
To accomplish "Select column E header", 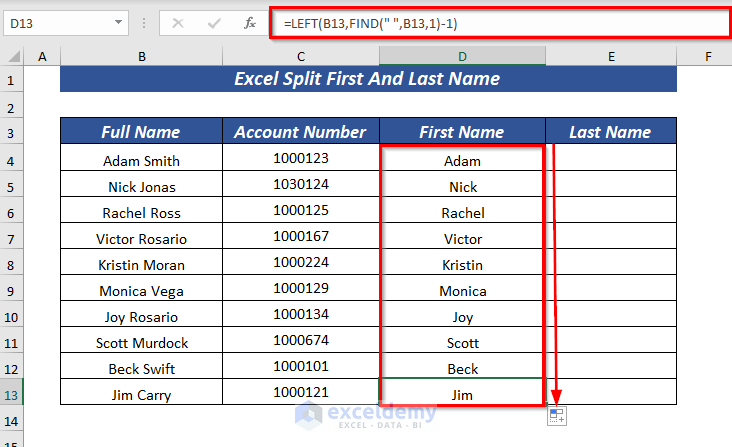I will [610, 57].
